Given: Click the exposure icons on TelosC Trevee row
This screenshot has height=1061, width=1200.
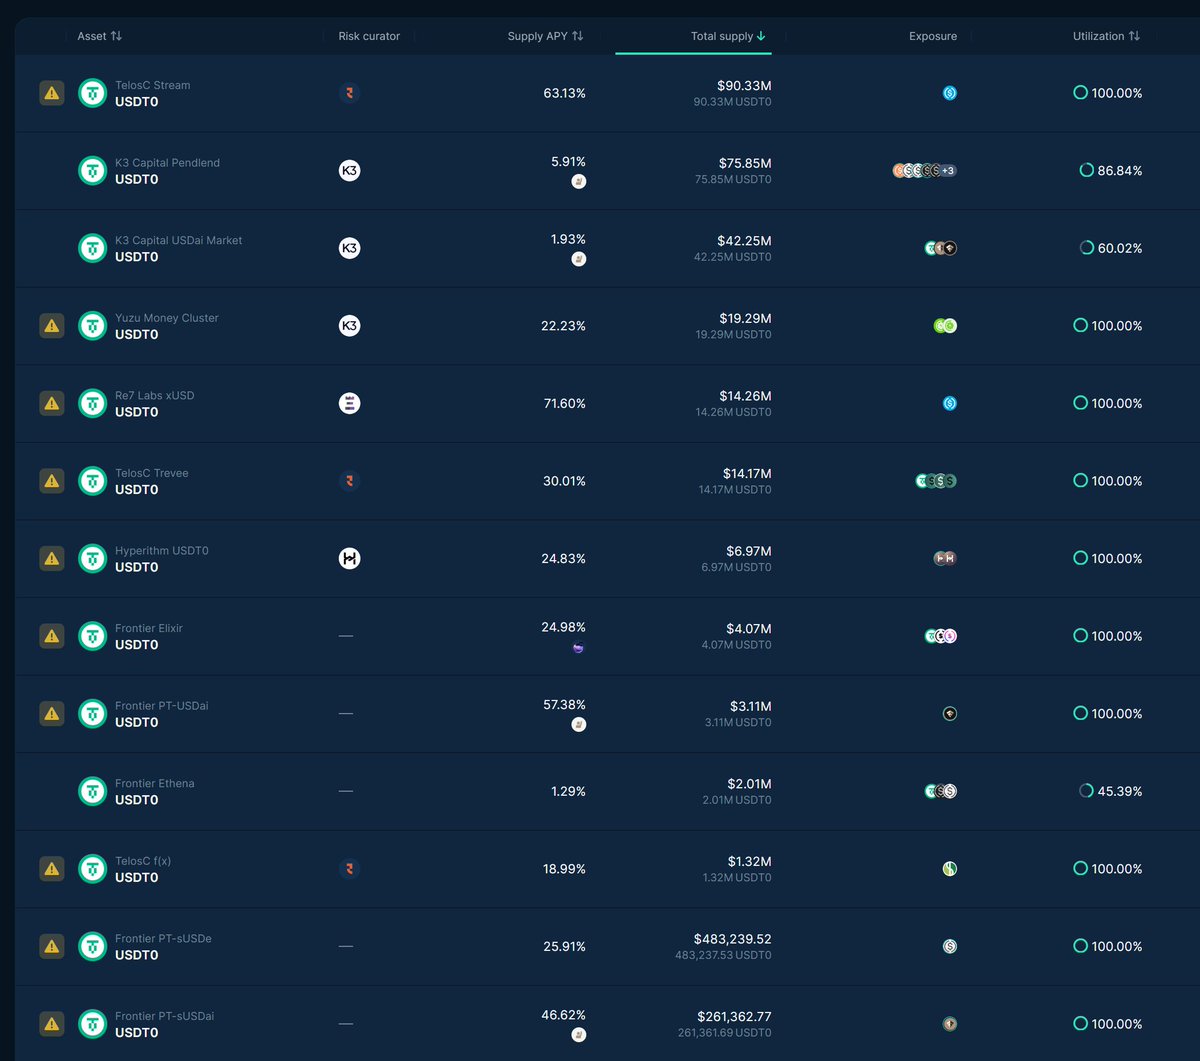Looking at the screenshot, I should click(x=937, y=481).
